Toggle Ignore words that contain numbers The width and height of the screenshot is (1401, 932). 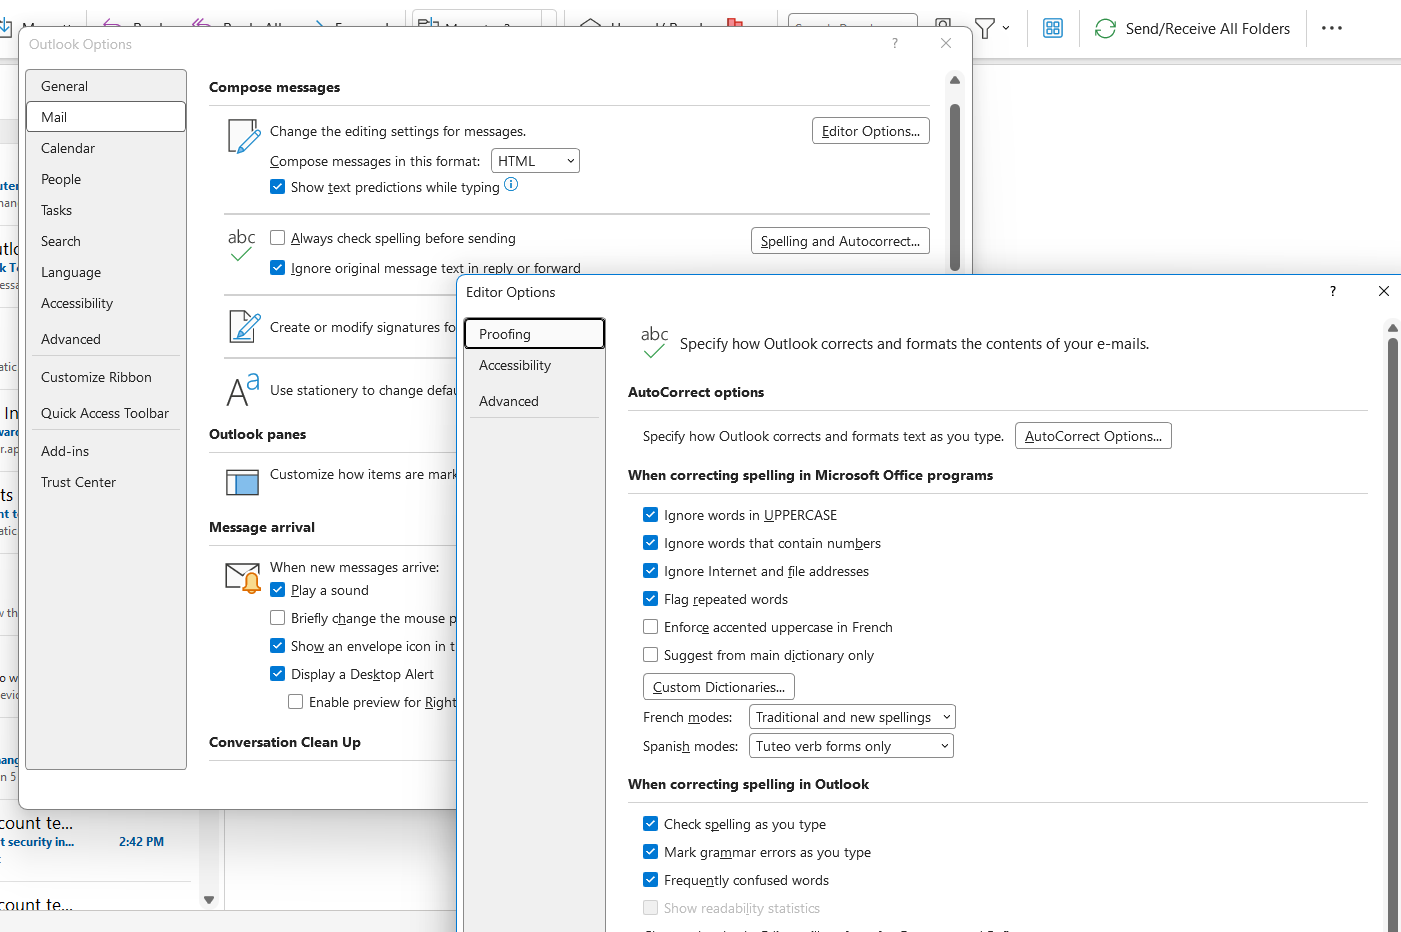651,543
